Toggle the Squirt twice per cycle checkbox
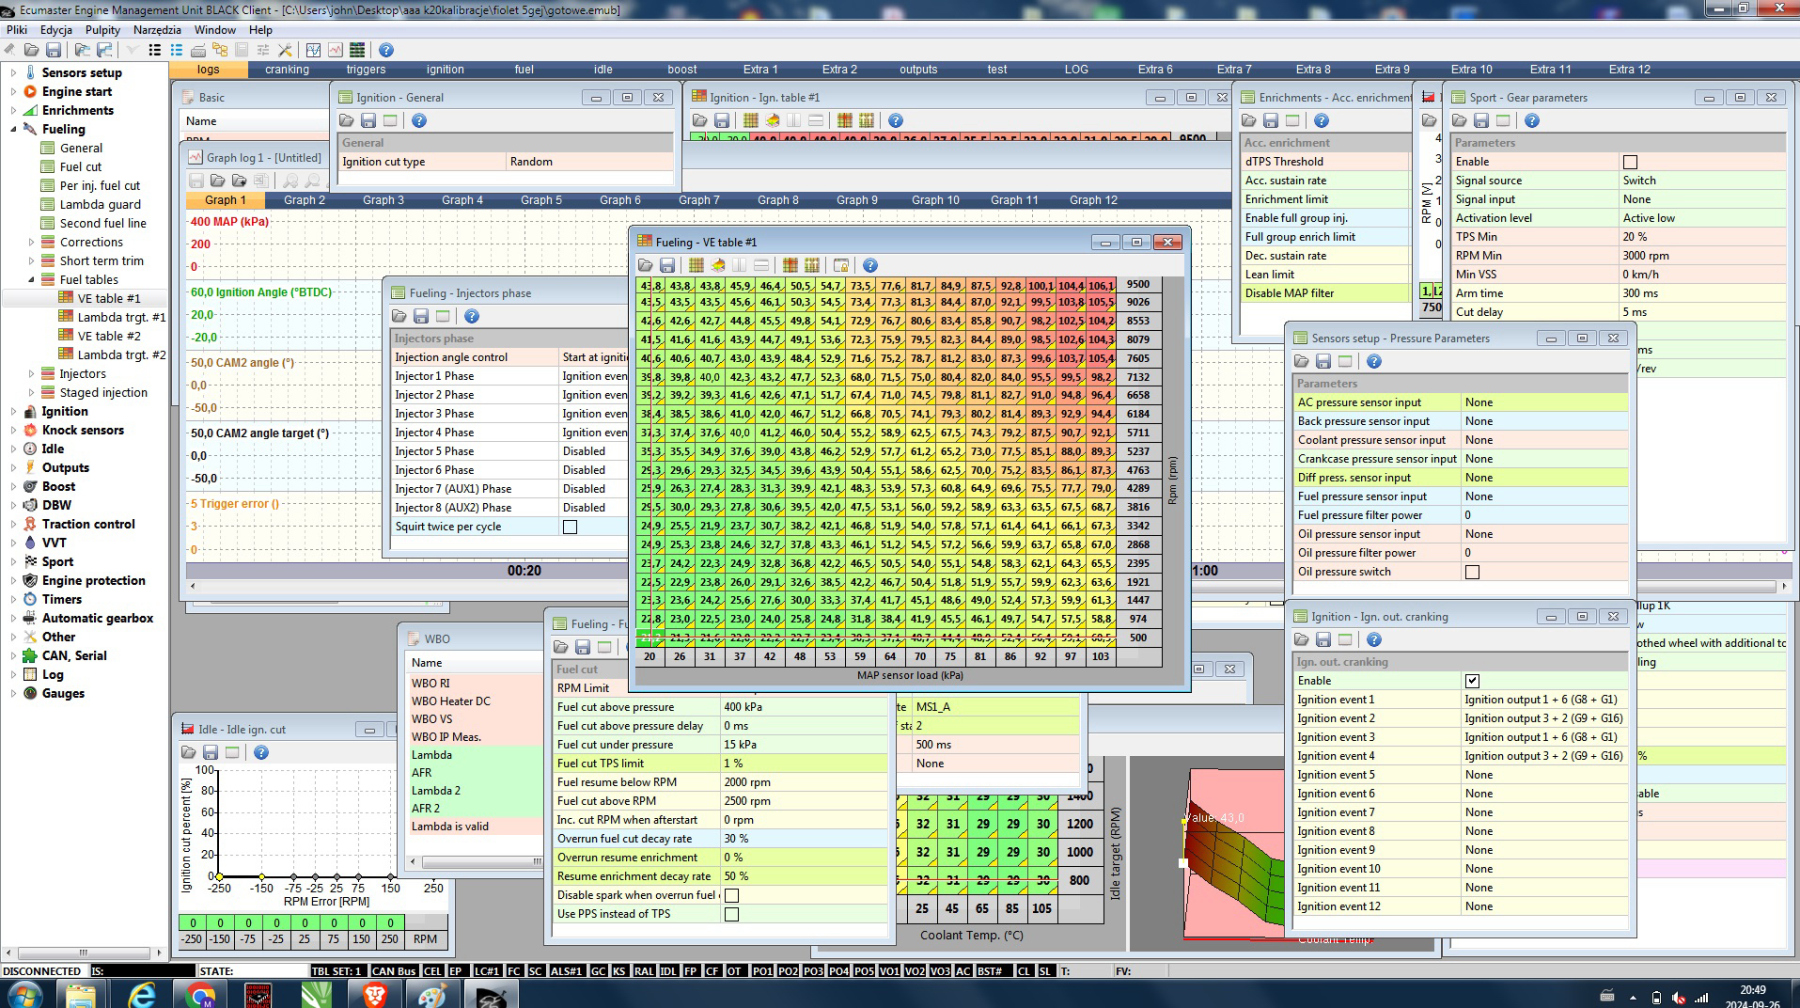1800x1008 pixels. tap(570, 527)
